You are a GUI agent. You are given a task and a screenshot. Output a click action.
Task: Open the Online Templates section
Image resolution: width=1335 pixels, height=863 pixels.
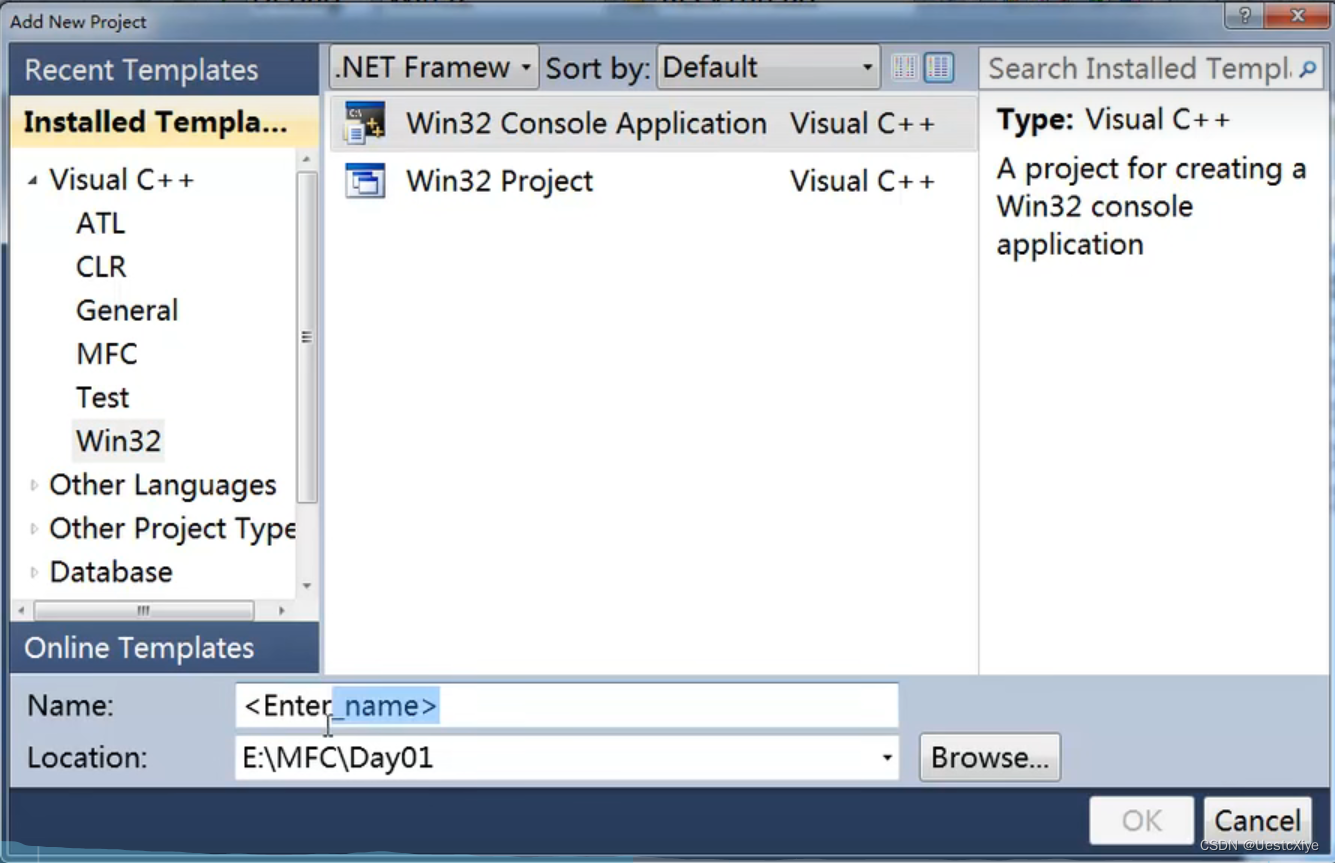[x=164, y=648]
